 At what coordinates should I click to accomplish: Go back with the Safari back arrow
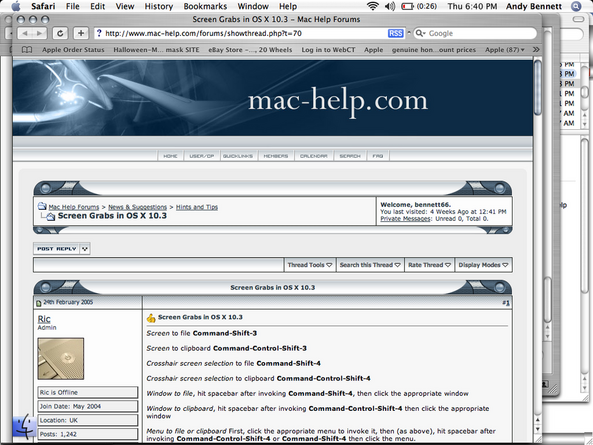point(25,33)
